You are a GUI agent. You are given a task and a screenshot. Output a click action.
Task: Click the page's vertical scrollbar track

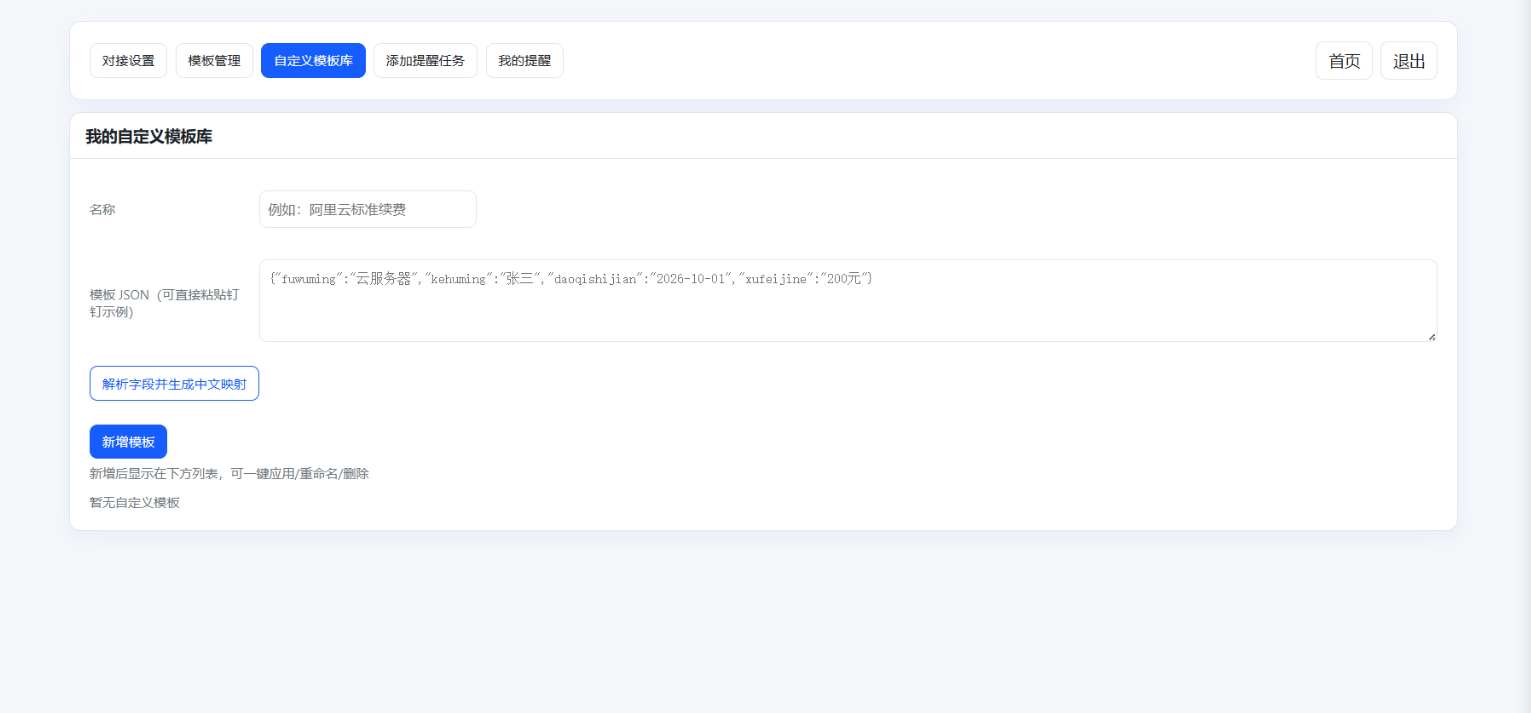(1523, 400)
